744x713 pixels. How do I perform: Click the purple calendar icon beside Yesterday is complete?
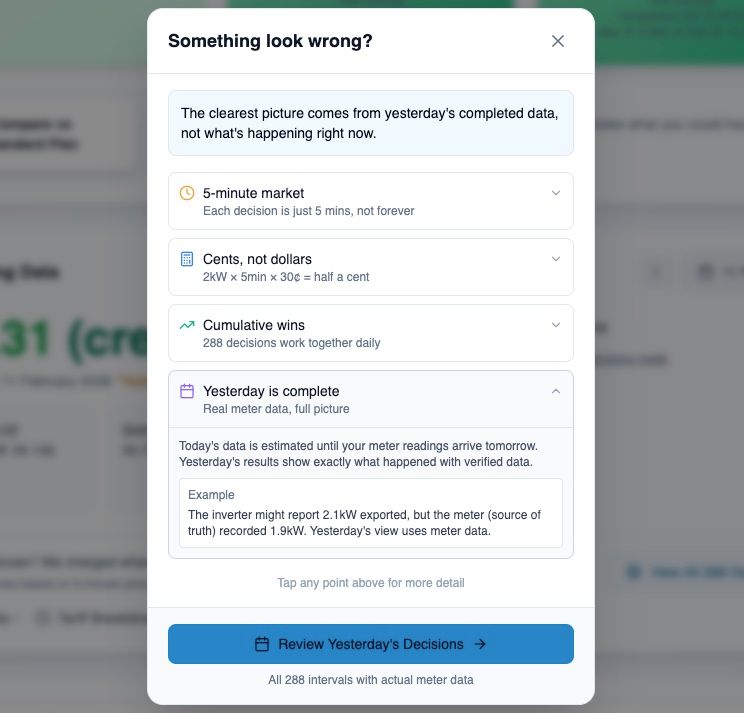tap(187, 391)
